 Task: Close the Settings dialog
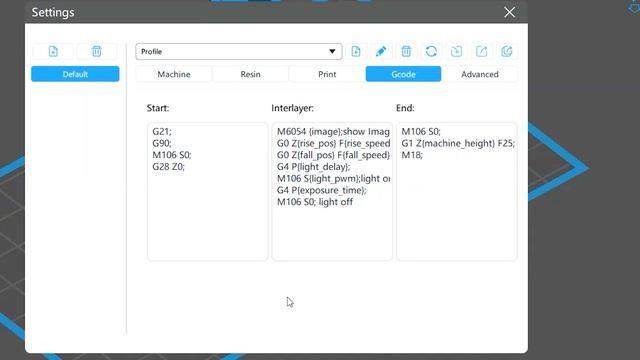pyautogui.click(x=509, y=12)
